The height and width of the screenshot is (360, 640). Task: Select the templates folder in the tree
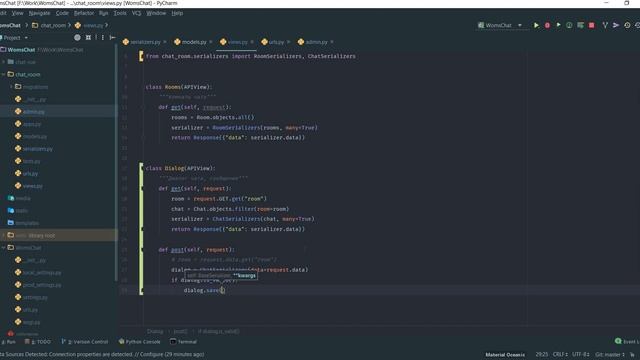27,223
